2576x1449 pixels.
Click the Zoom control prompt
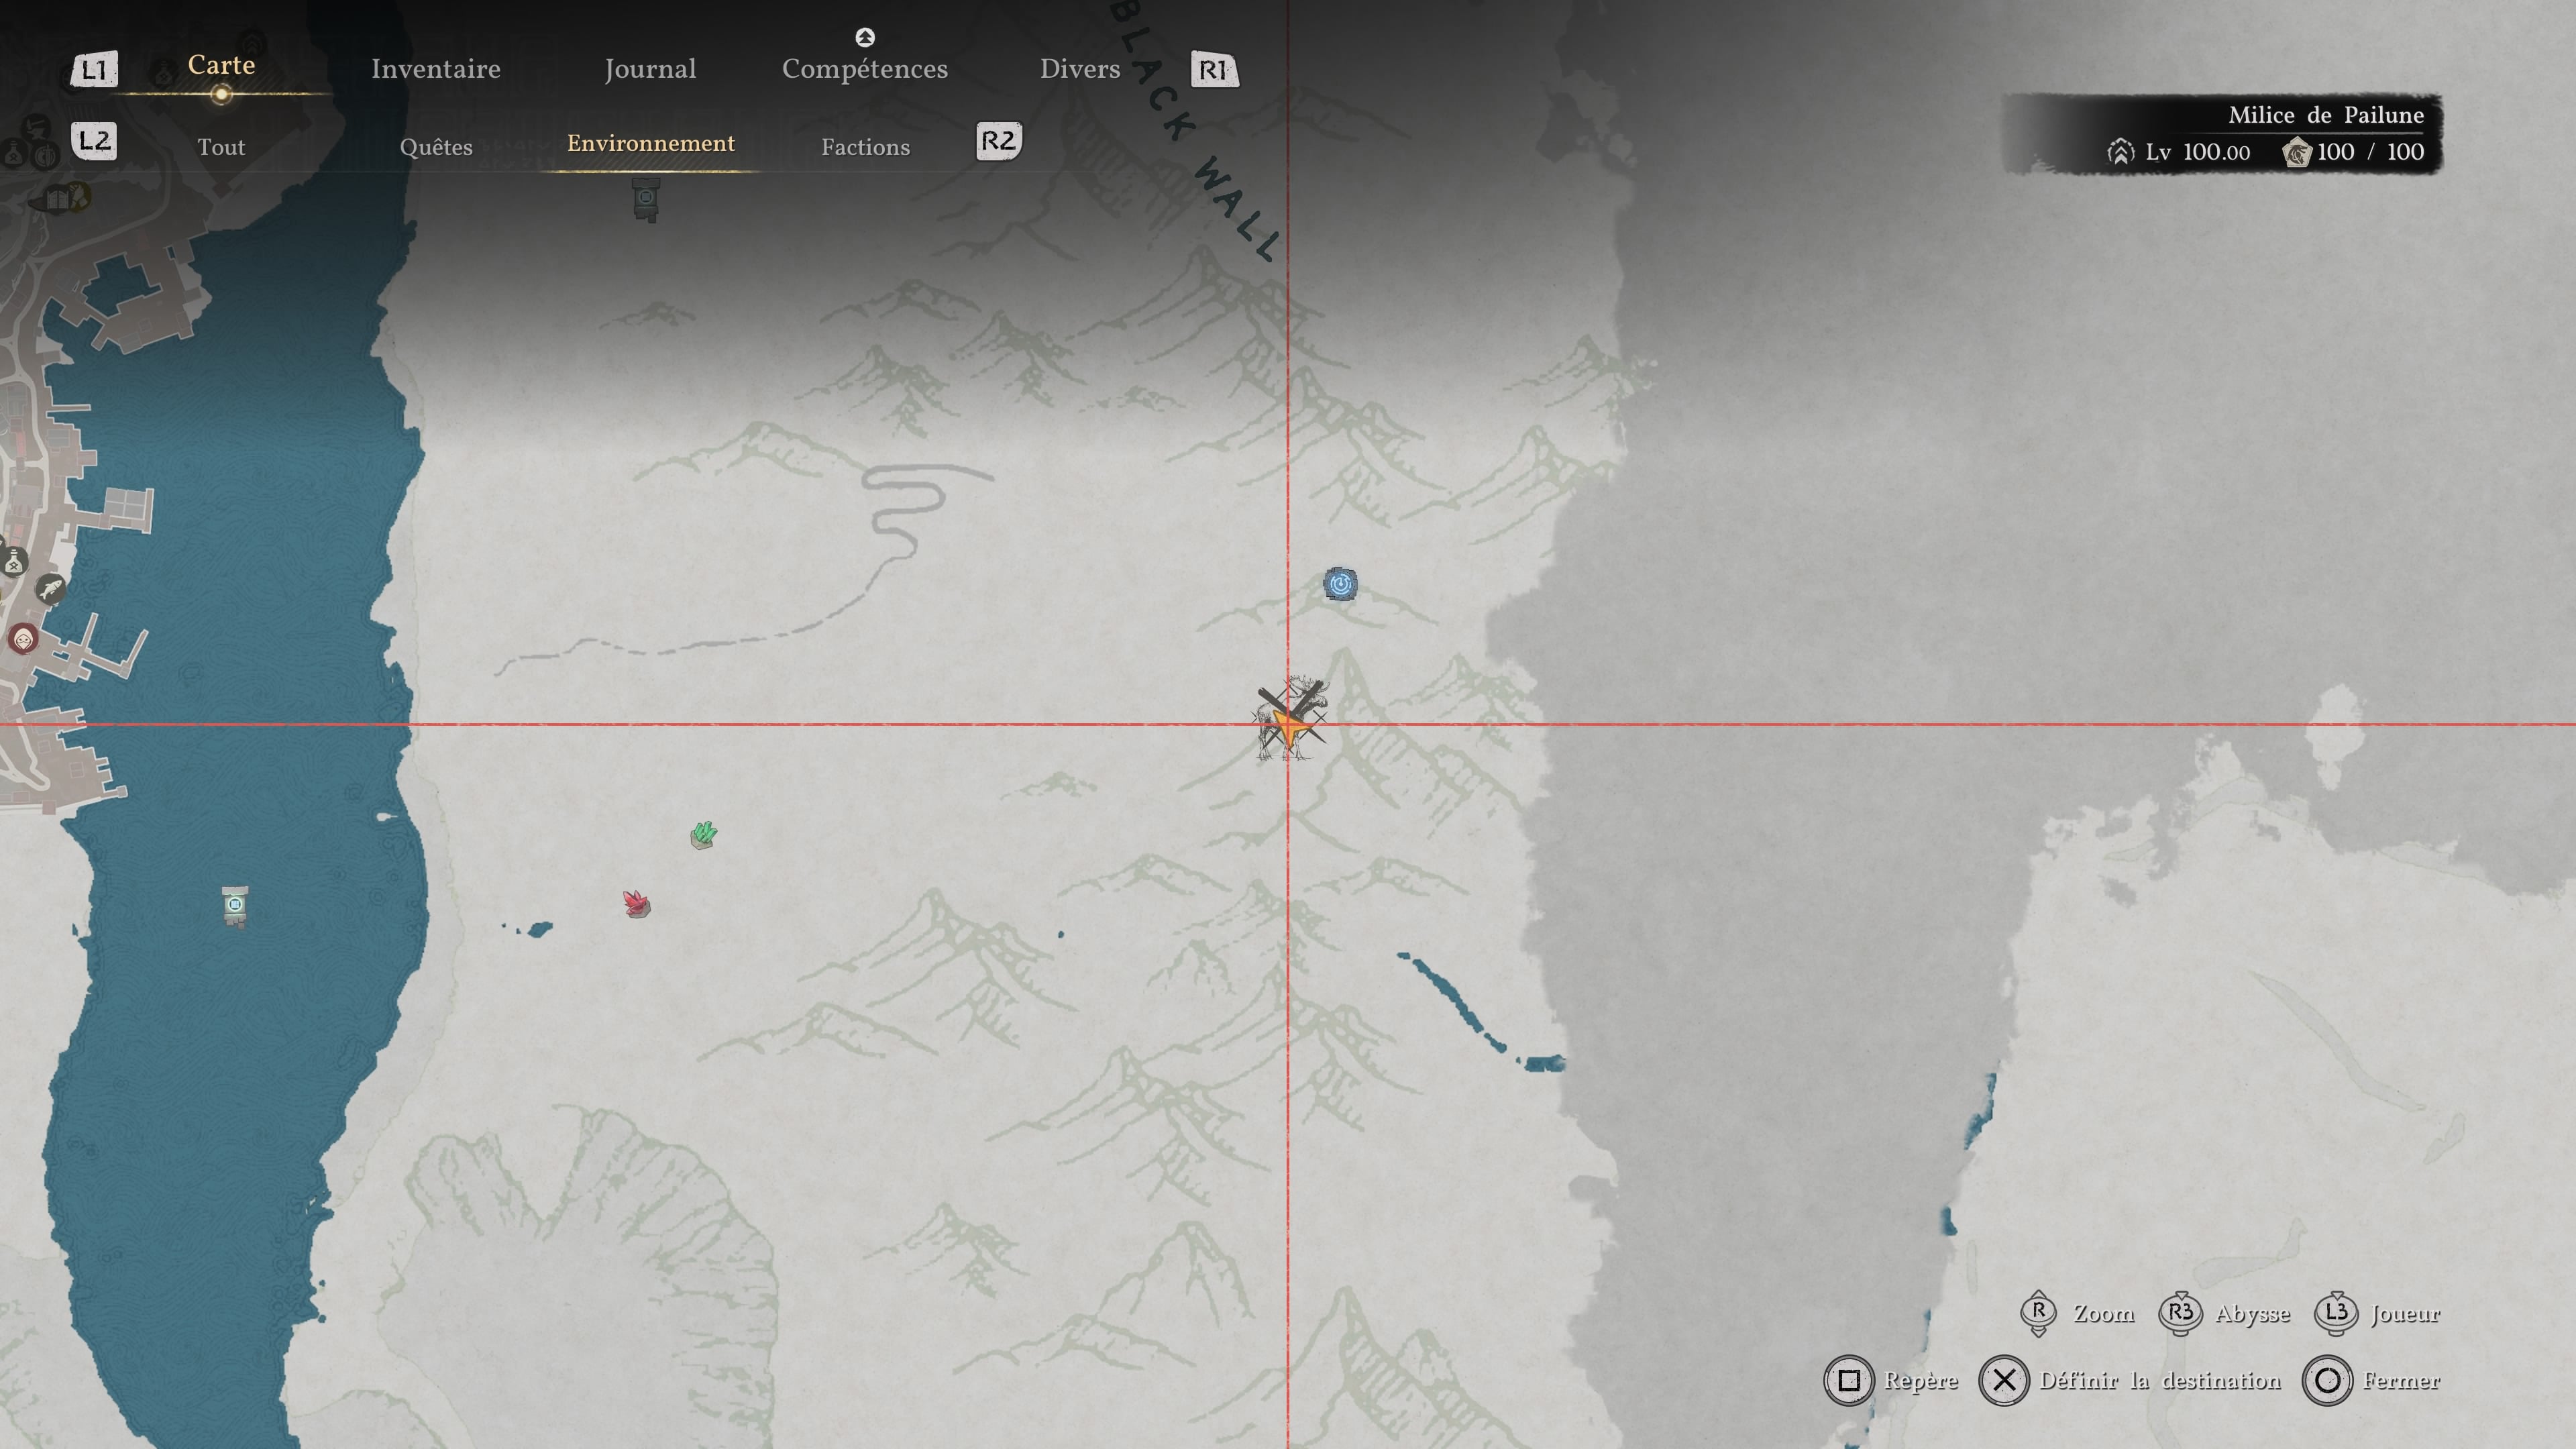click(2078, 1314)
